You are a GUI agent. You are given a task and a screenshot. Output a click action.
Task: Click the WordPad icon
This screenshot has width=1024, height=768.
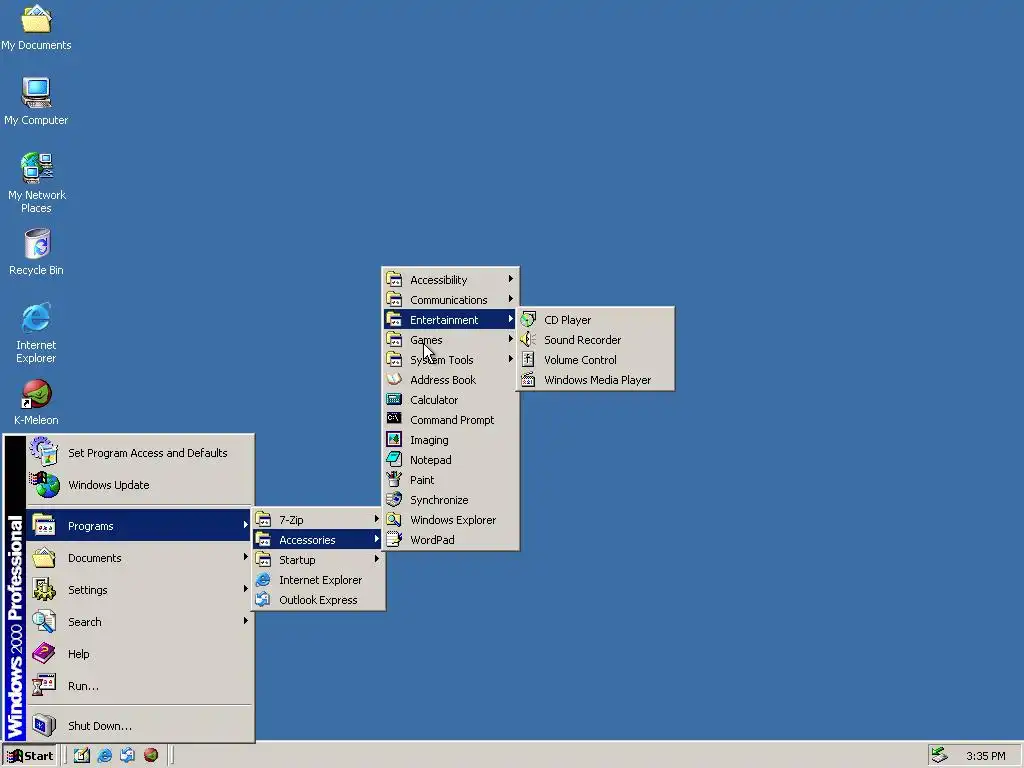[x=394, y=539]
